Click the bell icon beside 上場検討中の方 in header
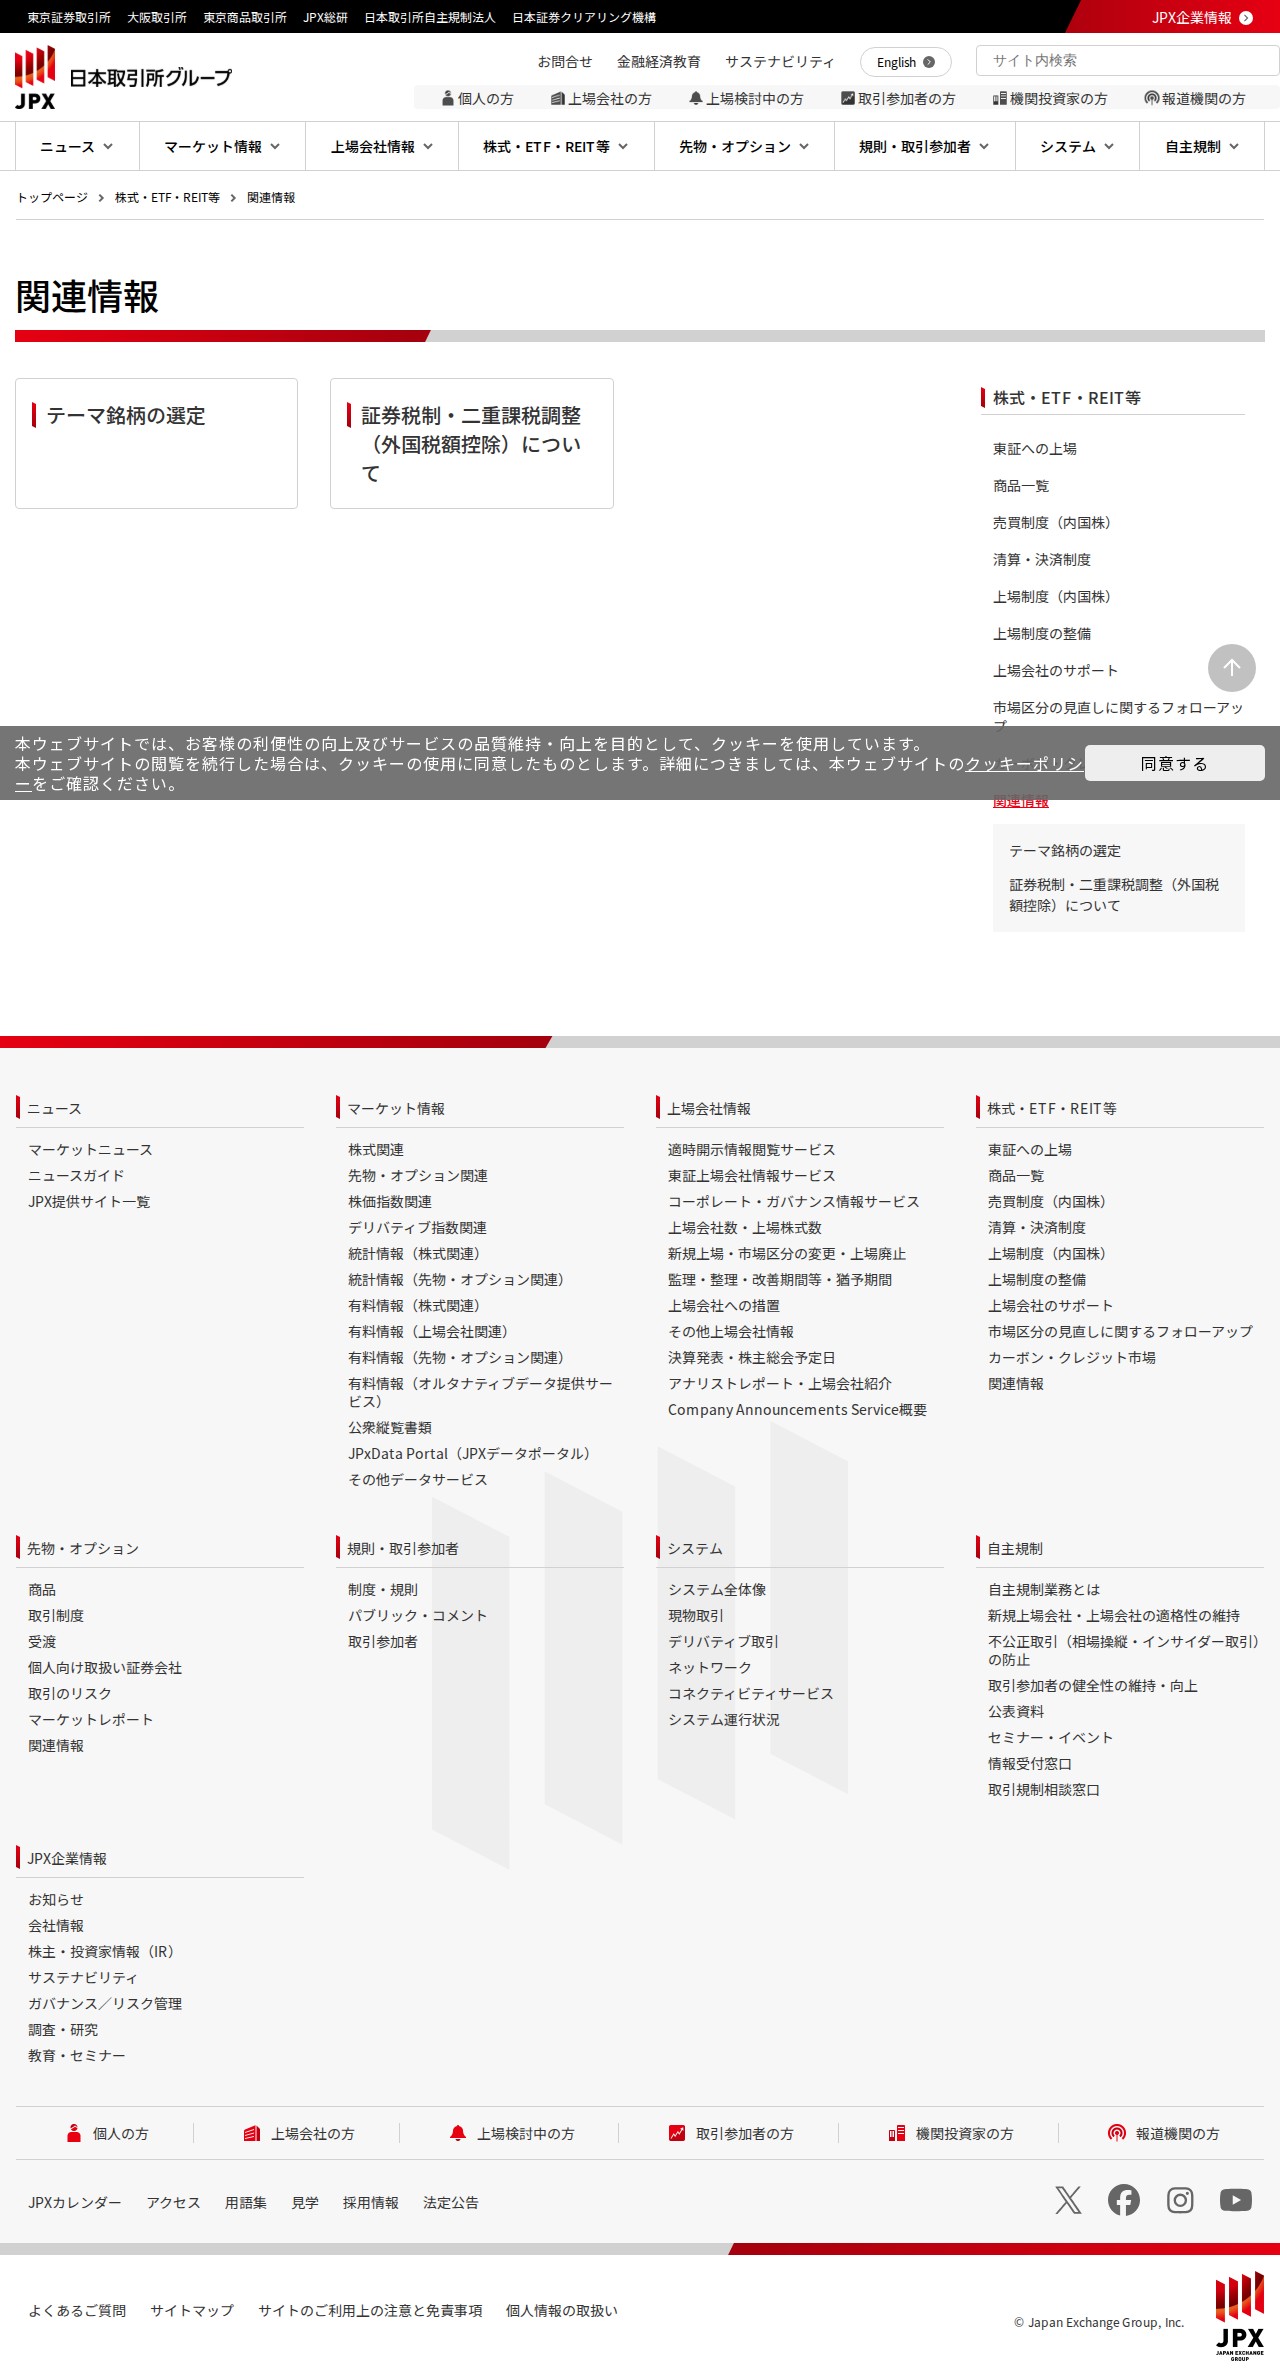This screenshot has height=2373, width=1280. pyautogui.click(x=696, y=98)
